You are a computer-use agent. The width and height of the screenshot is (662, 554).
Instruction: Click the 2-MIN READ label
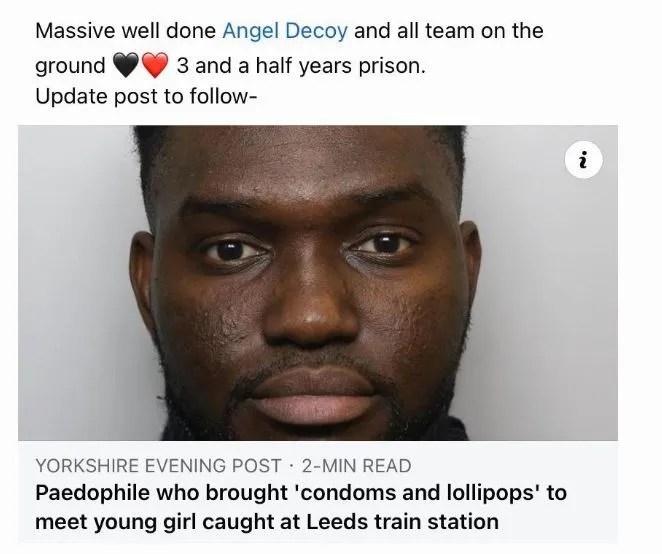click(x=356, y=466)
